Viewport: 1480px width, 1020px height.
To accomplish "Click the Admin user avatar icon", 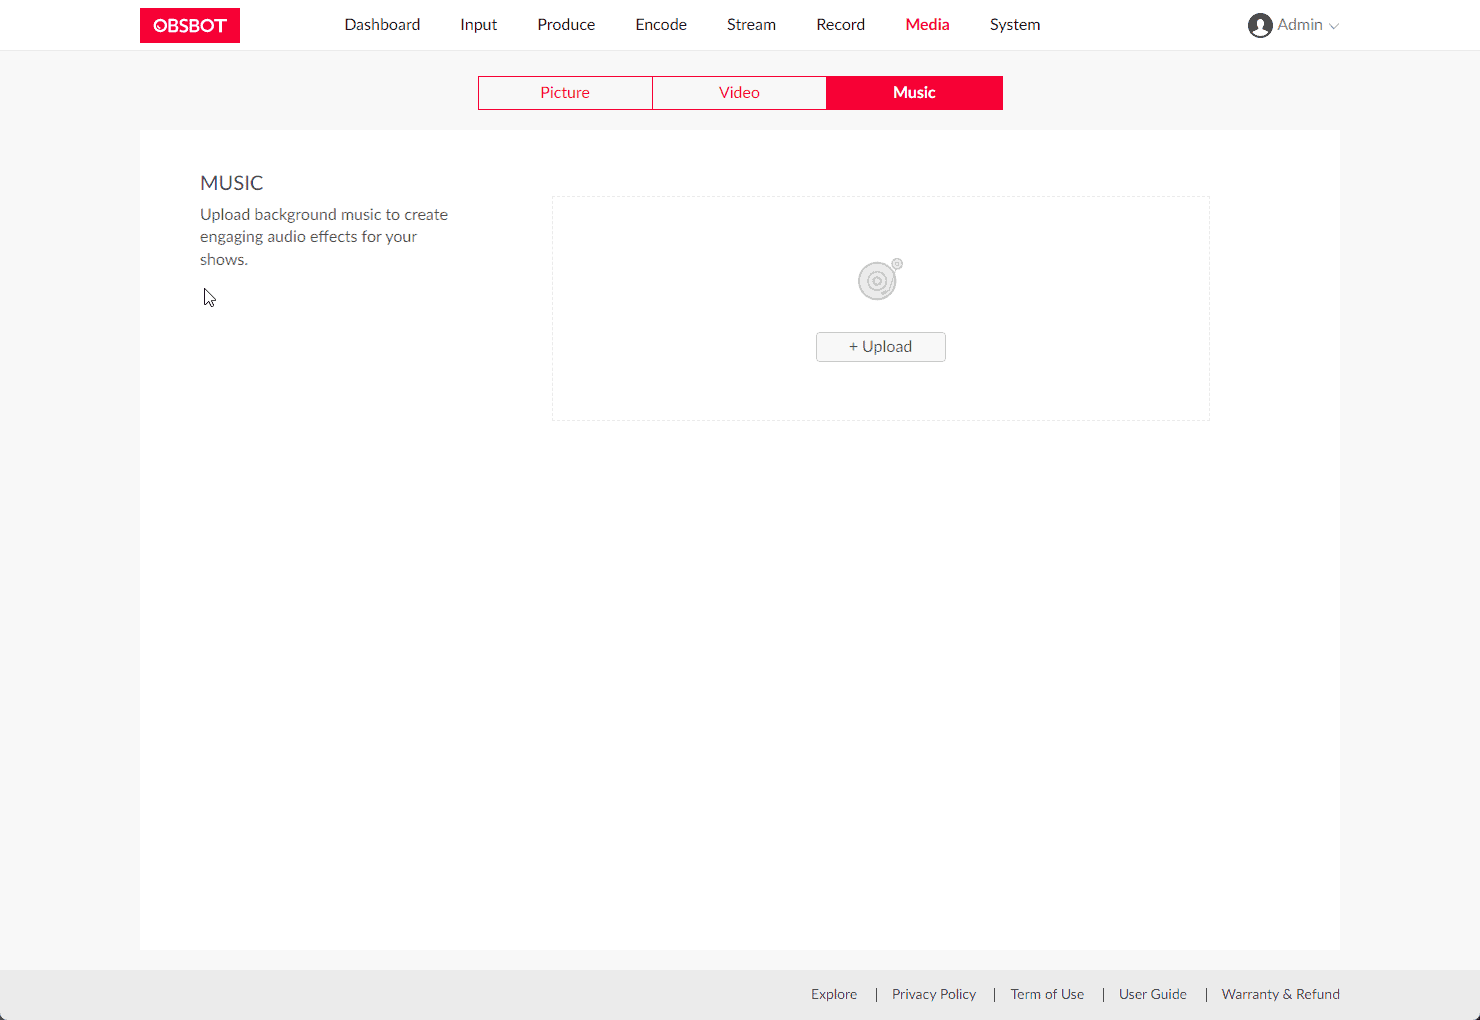I will 1259,25.
